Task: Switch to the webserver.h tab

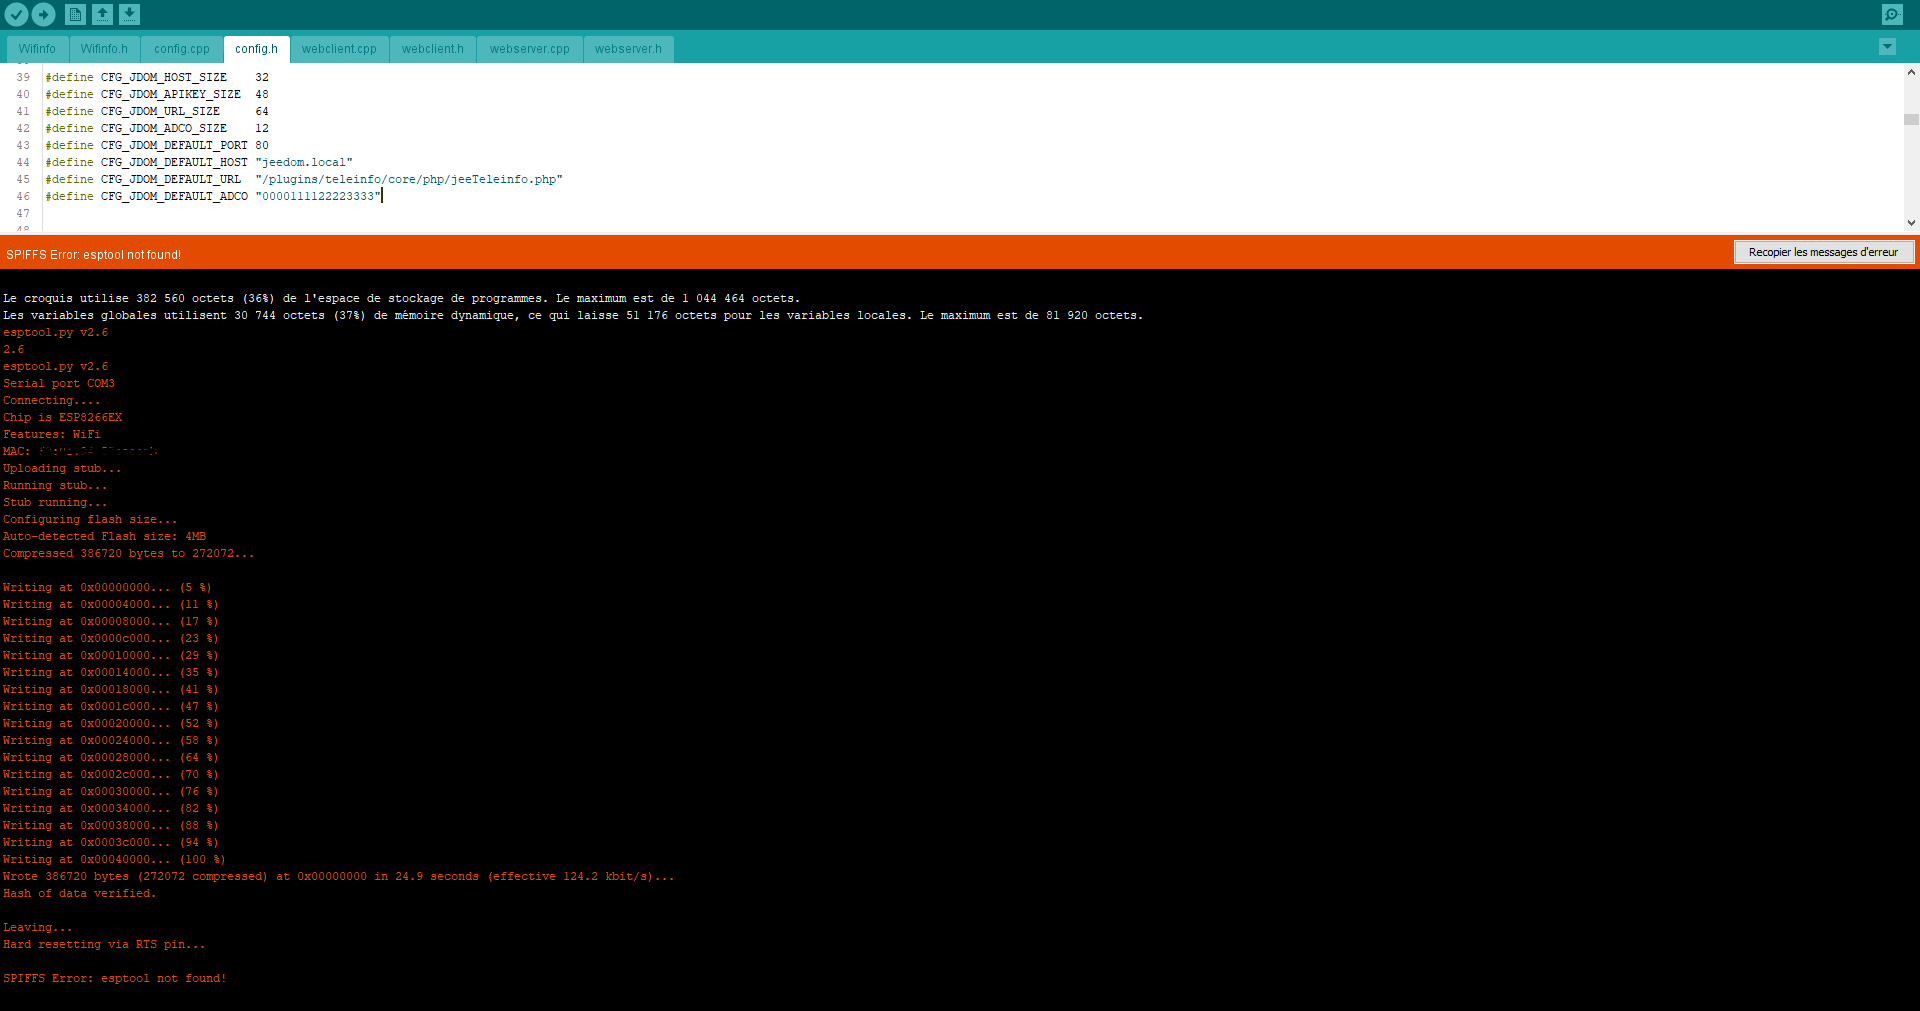Action: tap(628, 49)
